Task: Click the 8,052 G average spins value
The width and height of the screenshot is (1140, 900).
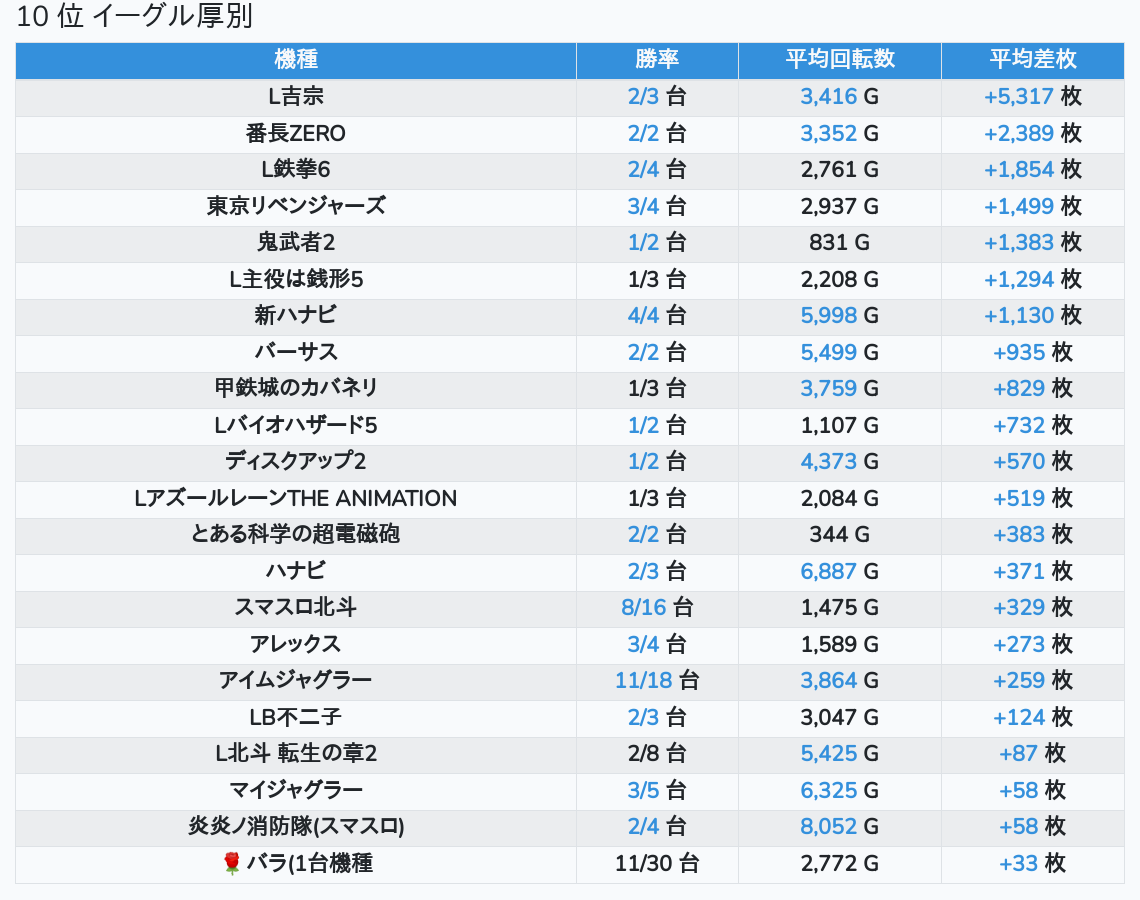Action: (840, 827)
